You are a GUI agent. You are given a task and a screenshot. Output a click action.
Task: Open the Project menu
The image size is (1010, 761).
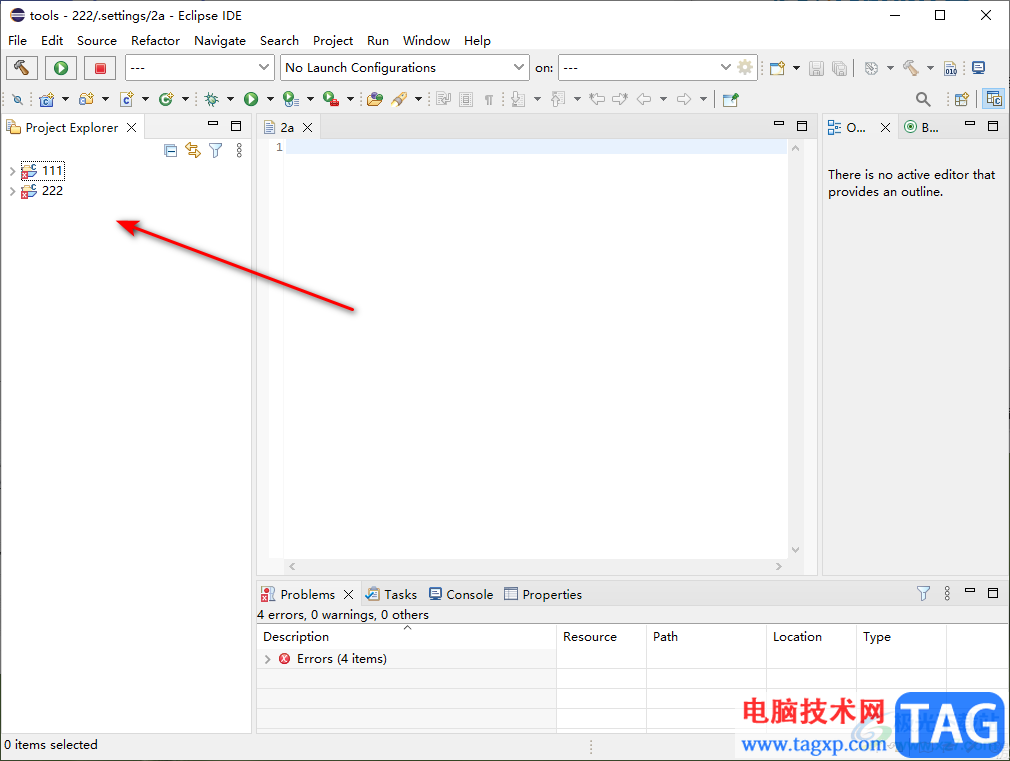pyautogui.click(x=333, y=41)
